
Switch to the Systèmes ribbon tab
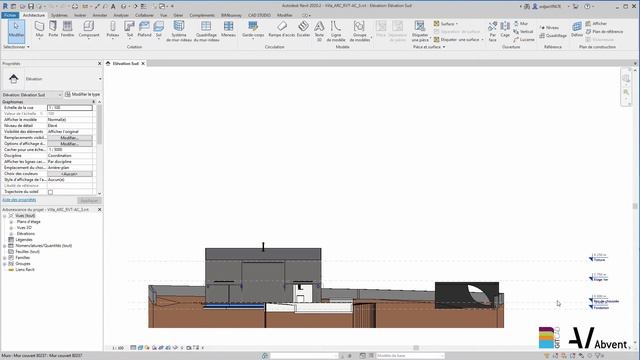tap(59, 15)
